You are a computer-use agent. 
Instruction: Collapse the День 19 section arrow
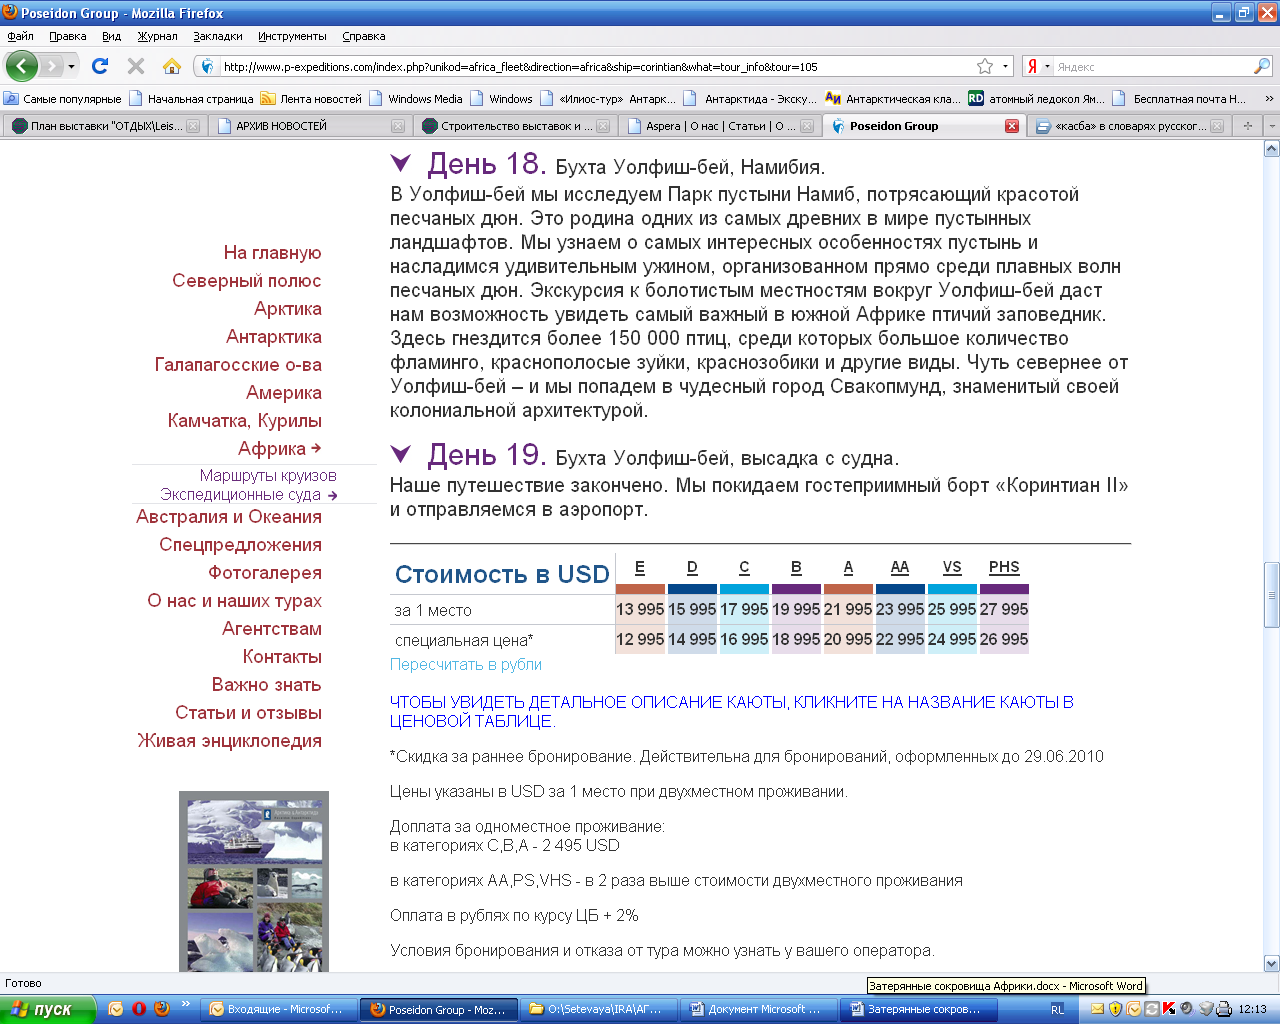point(401,455)
